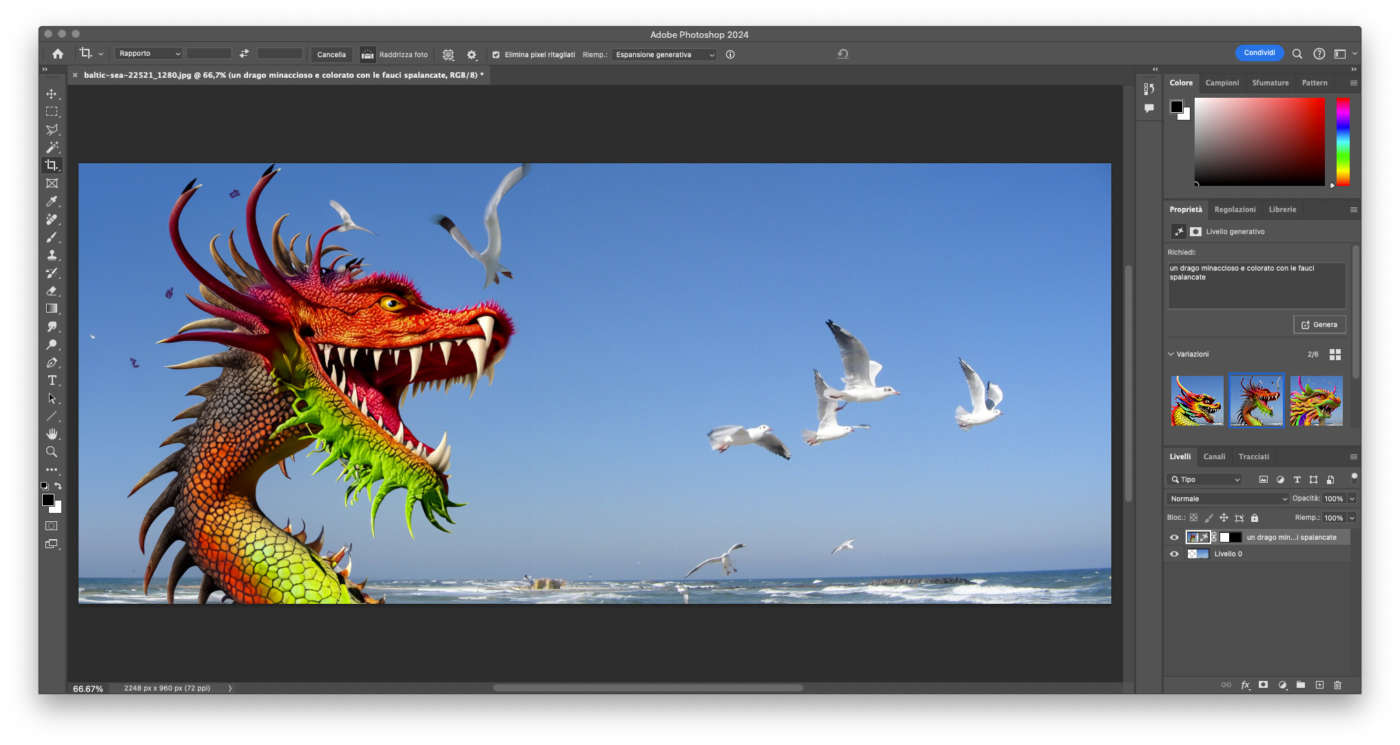The width and height of the screenshot is (1400, 745).
Task: Click the Condividi share button
Action: 1259,53
